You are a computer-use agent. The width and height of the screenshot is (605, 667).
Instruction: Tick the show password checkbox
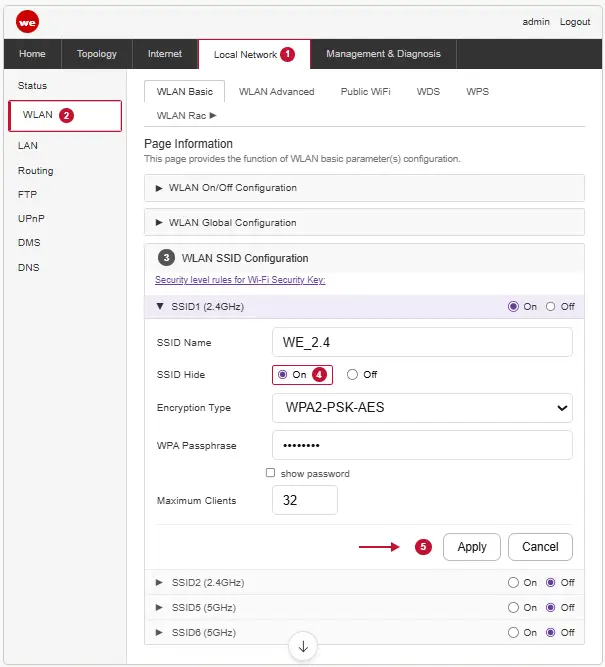point(270,473)
